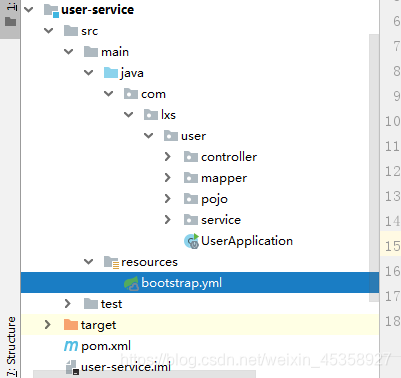Viewport: 401px width, 378px height.
Task: Collapse the com package node
Action: pyautogui.click(x=109, y=94)
